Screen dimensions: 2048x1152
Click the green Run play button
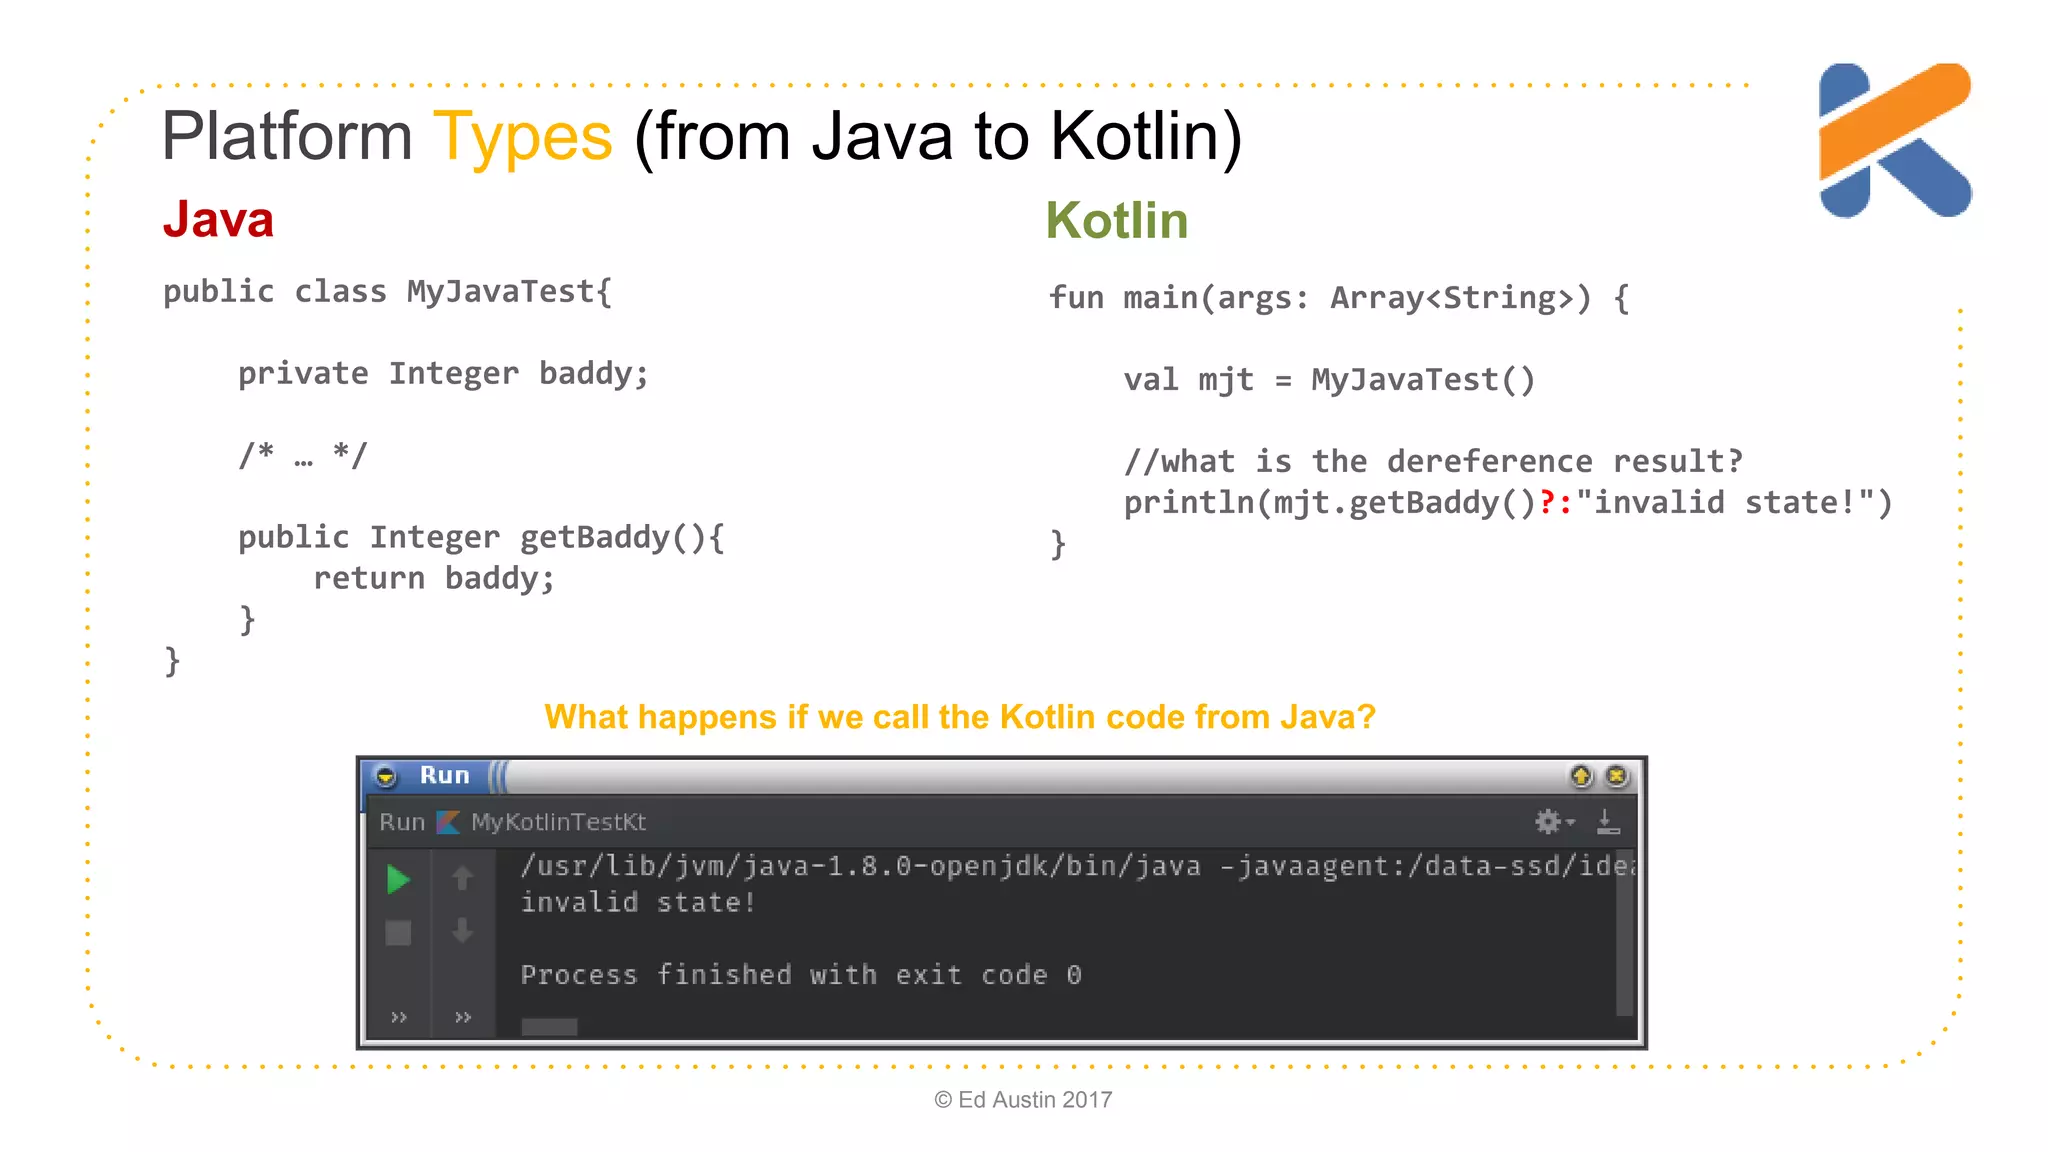tap(398, 880)
